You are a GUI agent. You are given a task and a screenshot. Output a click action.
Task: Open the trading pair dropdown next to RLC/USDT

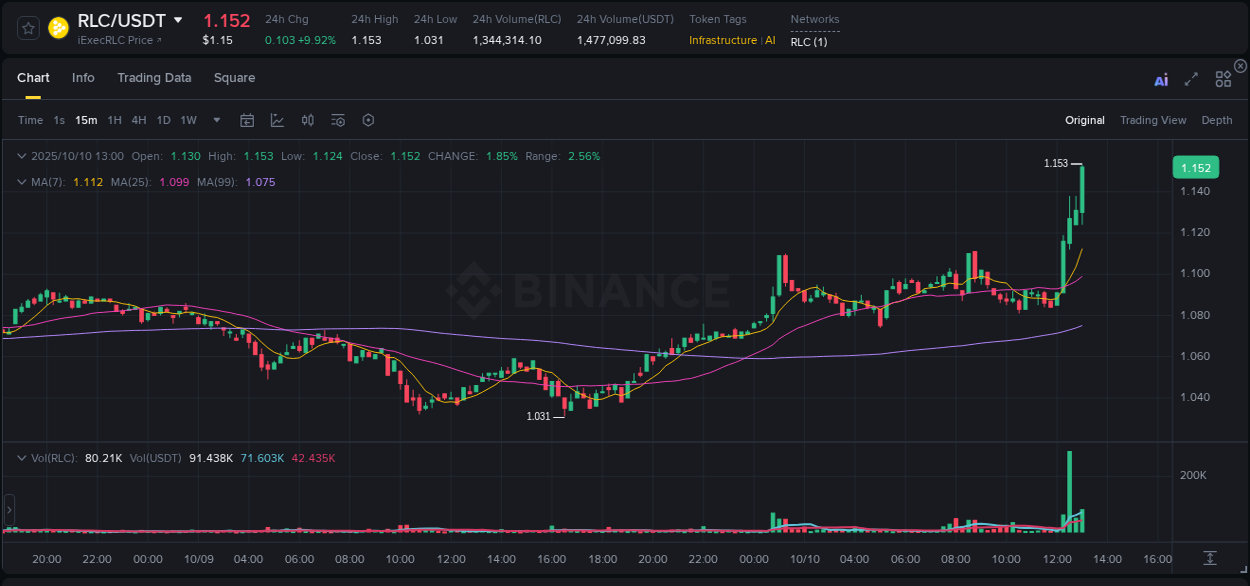tap(179, 20)
